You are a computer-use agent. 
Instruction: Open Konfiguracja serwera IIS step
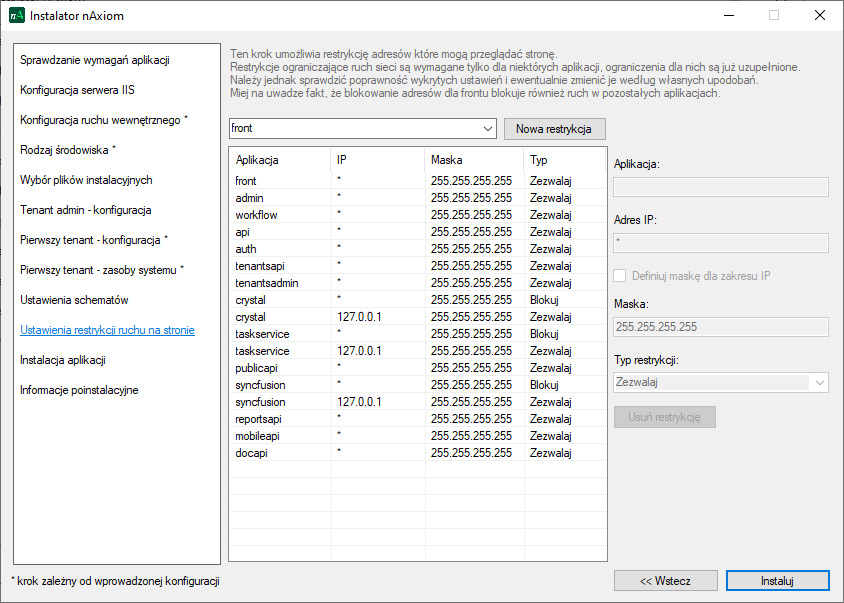click(x=78, y=90)
